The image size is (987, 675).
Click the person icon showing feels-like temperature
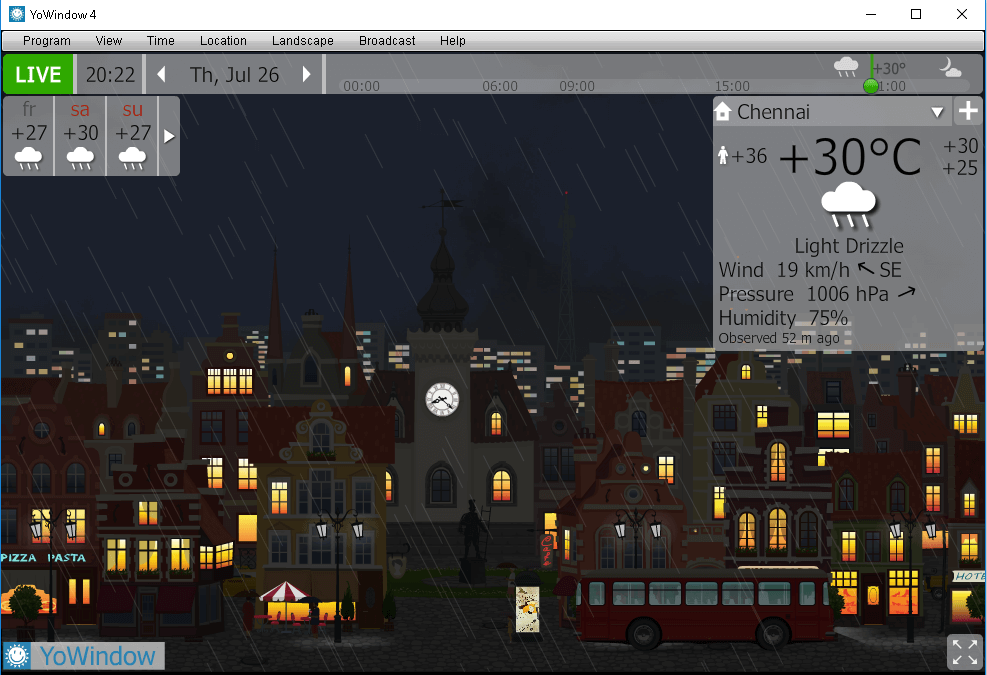coord(722,155)
